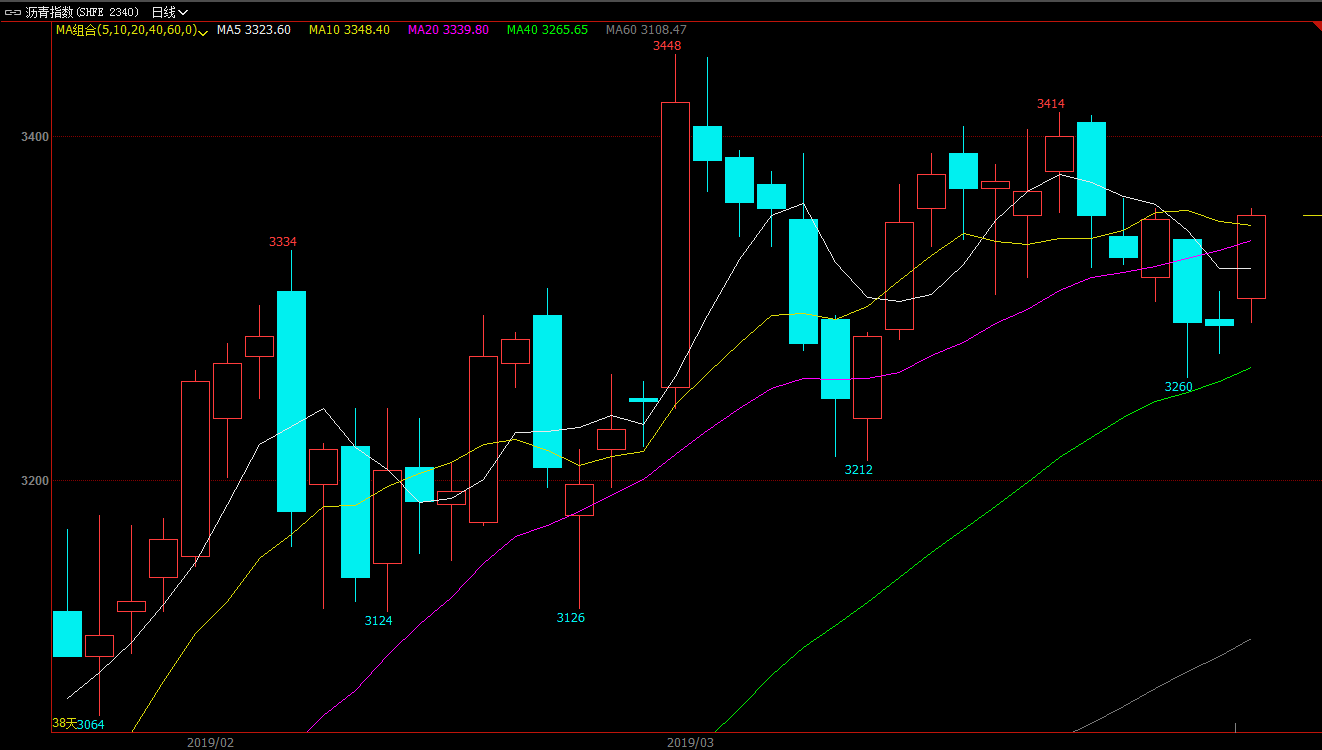Click the 3334 high price label
This screenshot has height=750, width=1322.
(x=283, y=242)
